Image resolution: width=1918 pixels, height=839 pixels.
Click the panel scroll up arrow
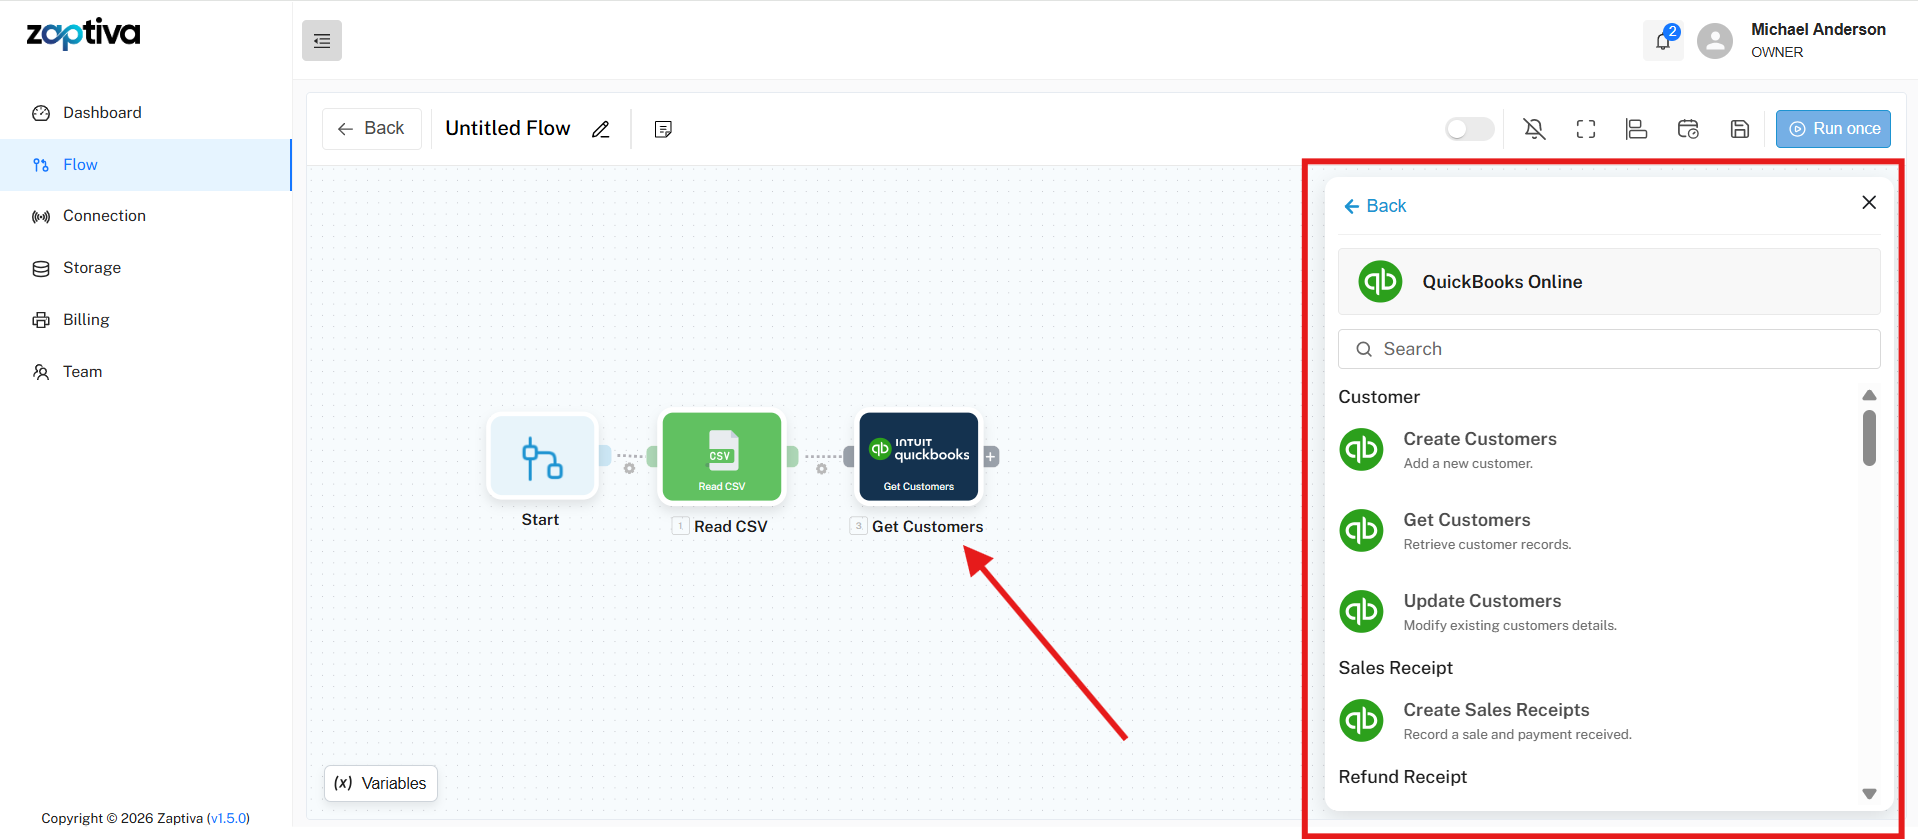tap(1869, 395)
